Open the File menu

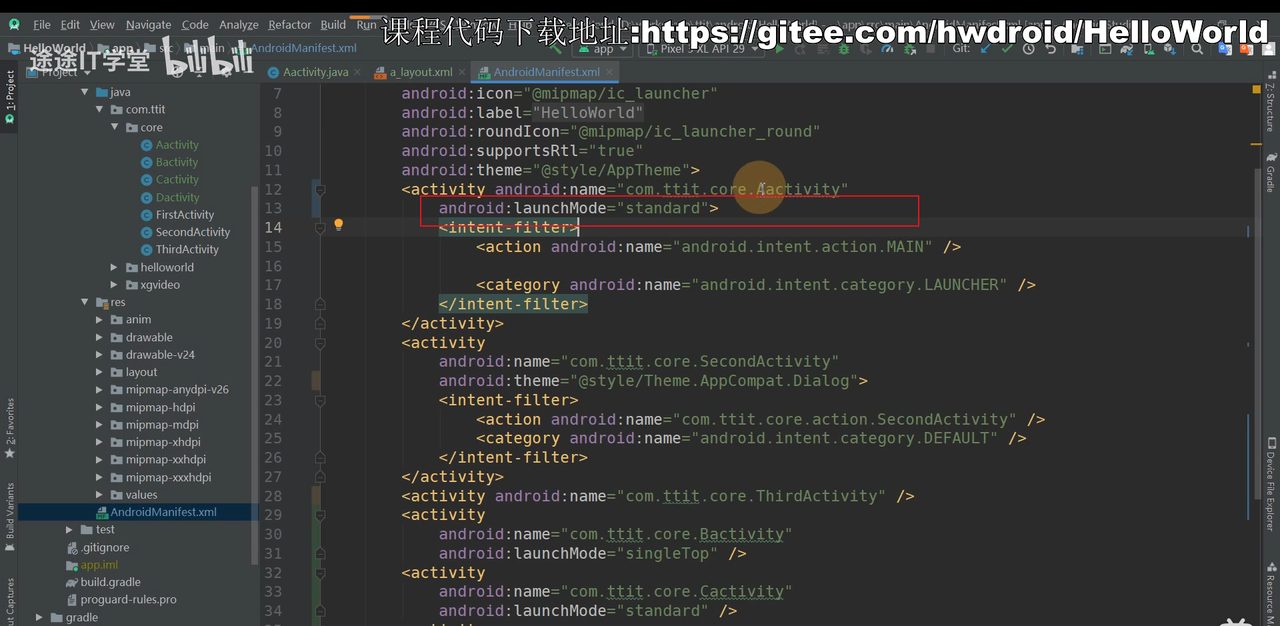point(42,24)
